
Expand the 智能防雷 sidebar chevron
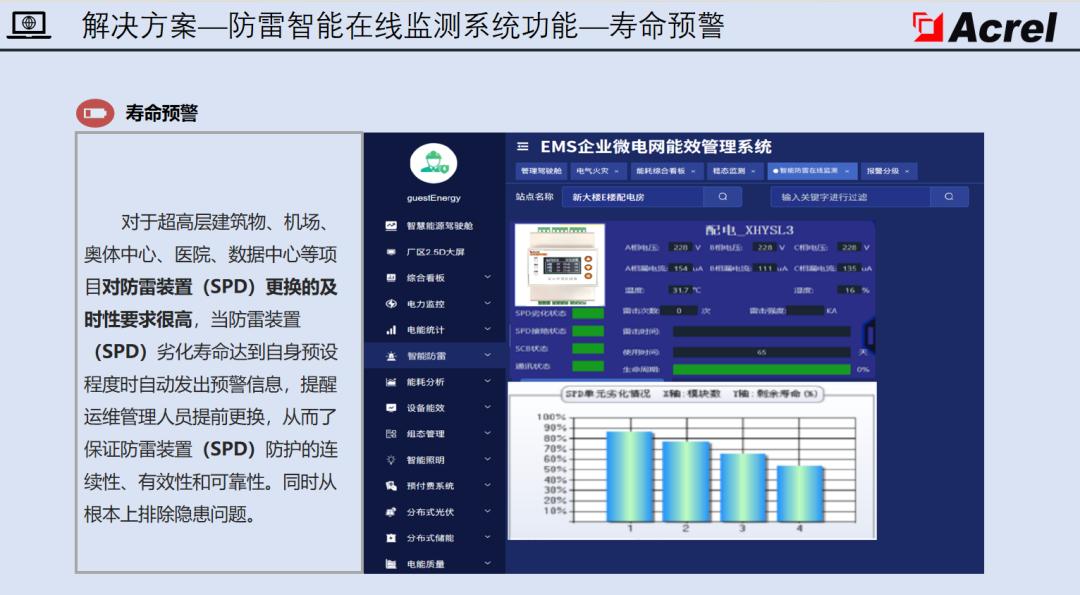click(488, 355)
